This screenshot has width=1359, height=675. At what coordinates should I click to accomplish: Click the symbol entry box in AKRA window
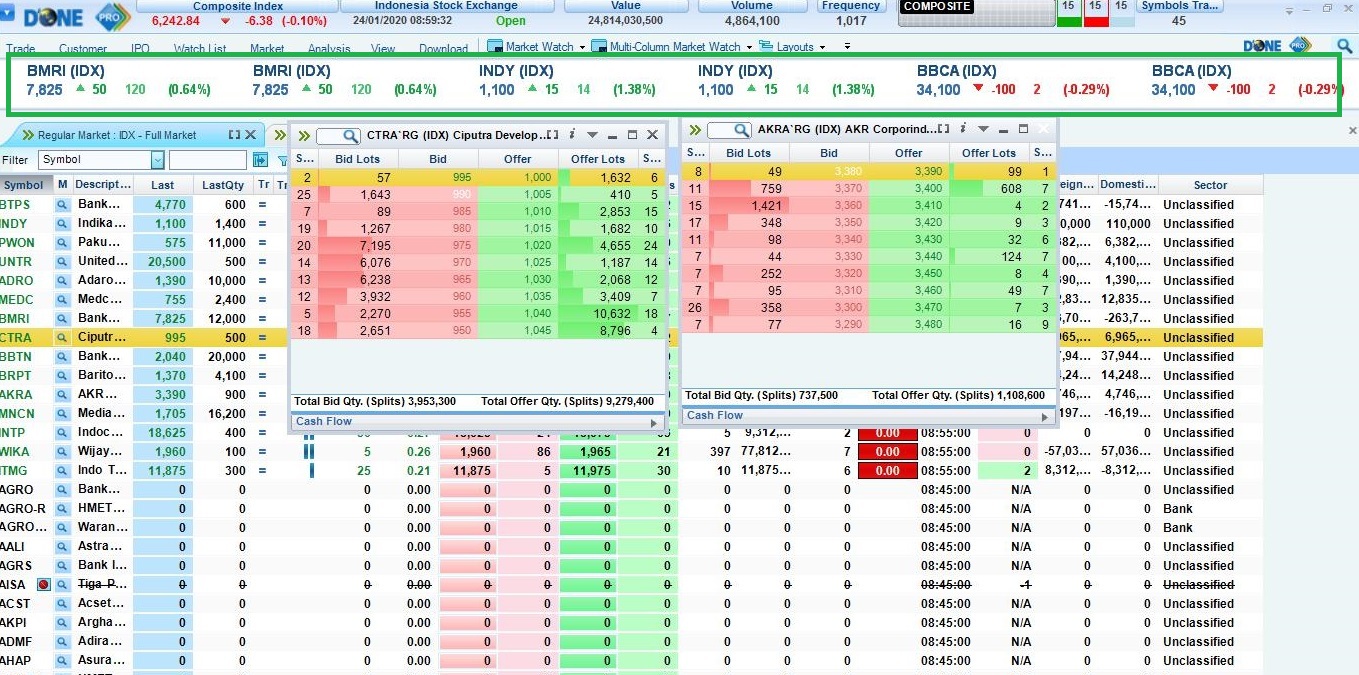click(x=729, y=131)
